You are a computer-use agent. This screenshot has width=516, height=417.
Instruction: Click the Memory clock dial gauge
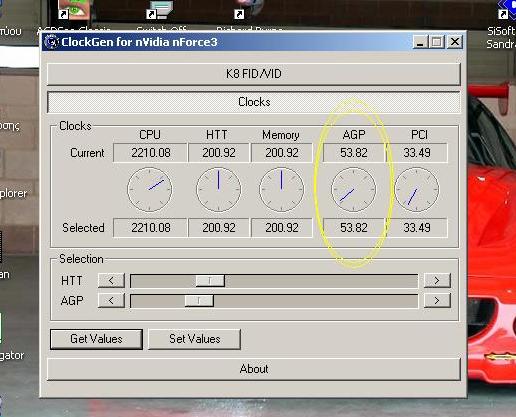[282, 189]
